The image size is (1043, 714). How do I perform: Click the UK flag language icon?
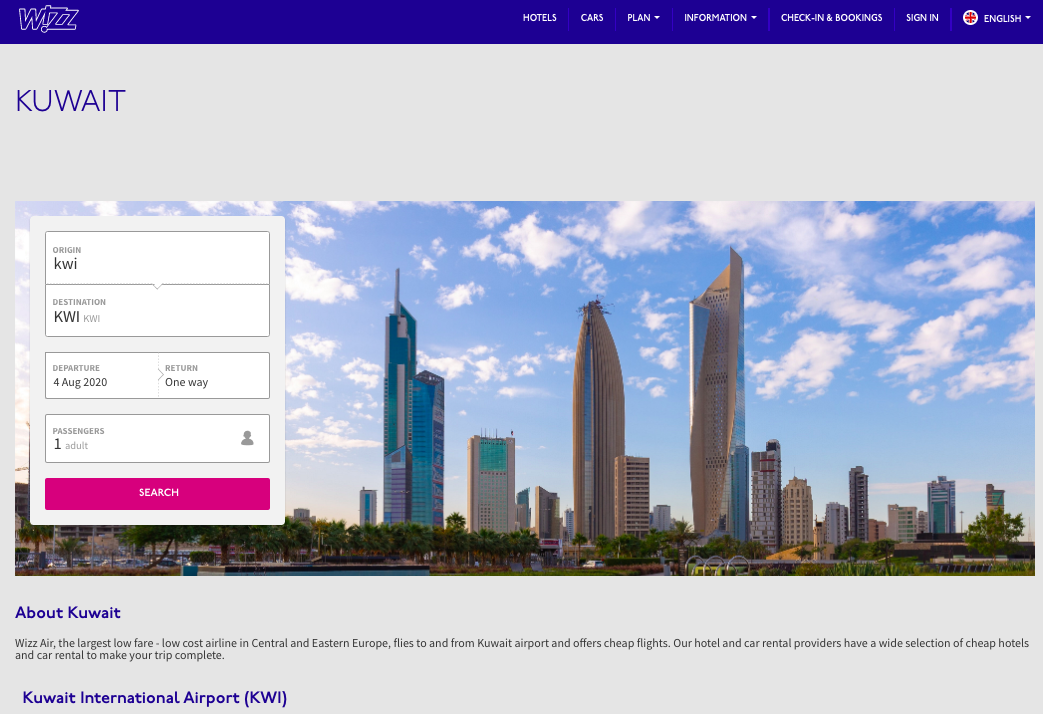pyautogui.click(x=970, y=18)
